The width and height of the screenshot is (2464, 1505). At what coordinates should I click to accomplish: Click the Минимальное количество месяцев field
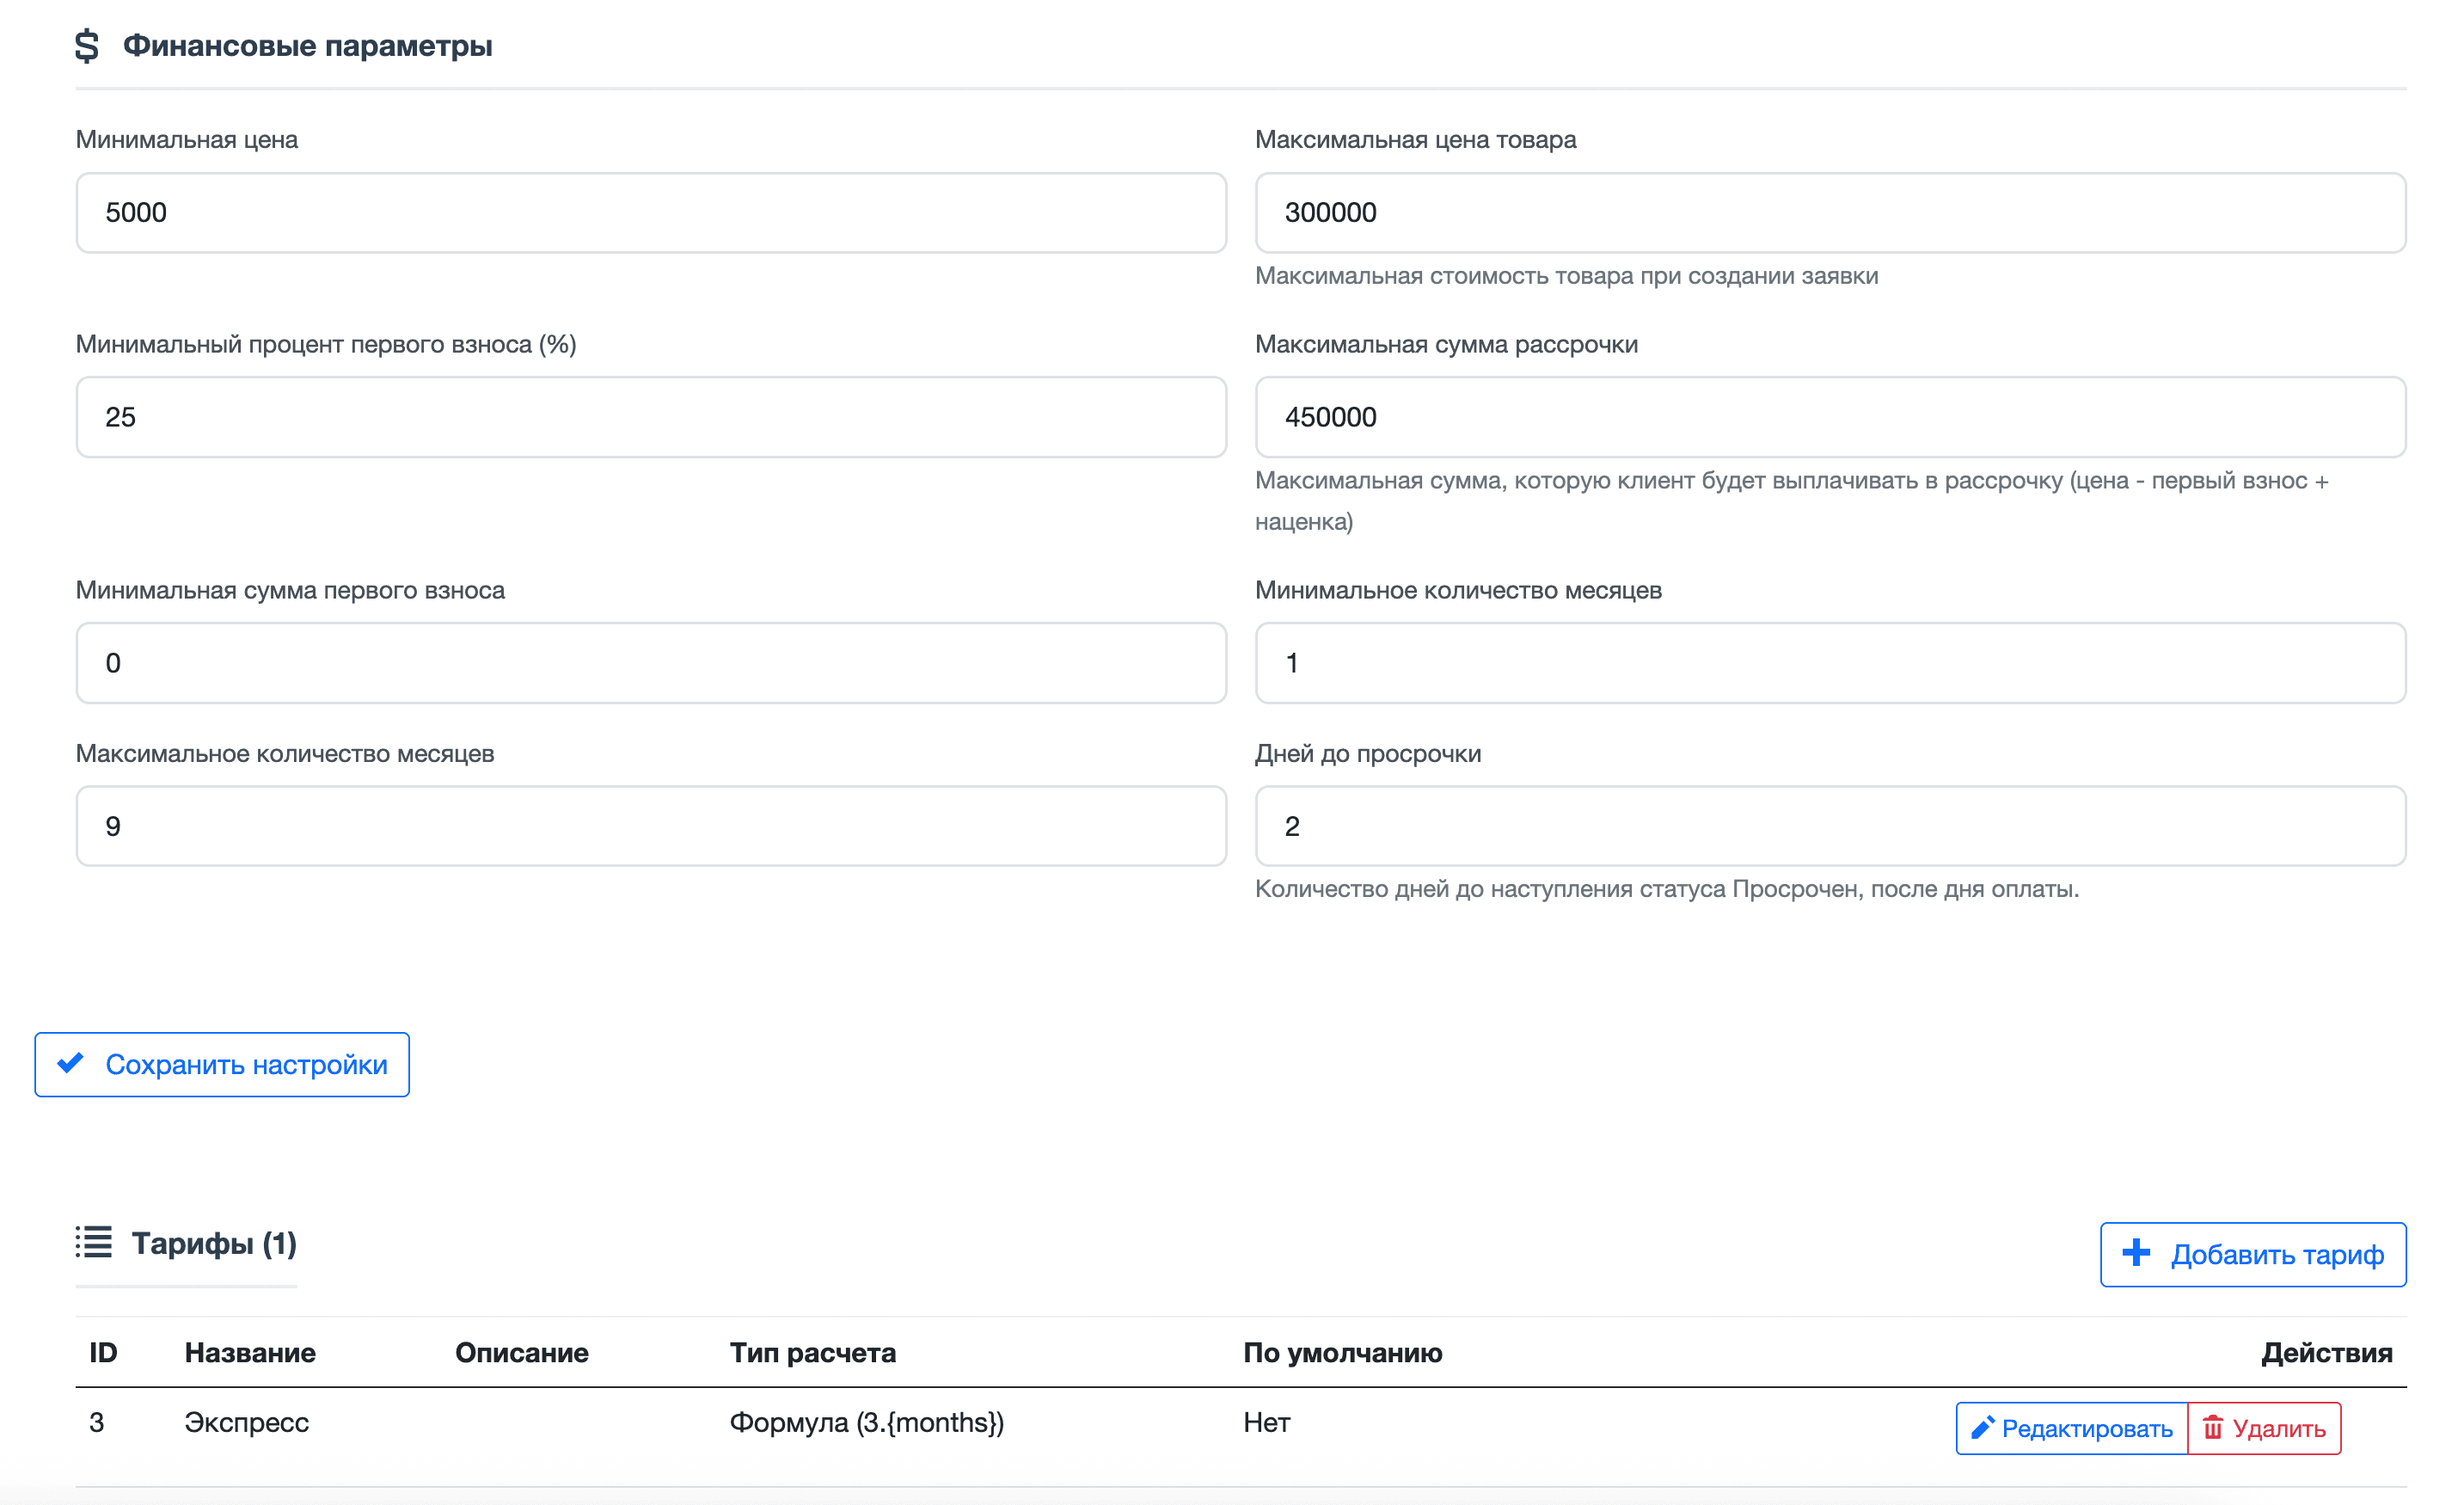click(x=1829, y=663)
